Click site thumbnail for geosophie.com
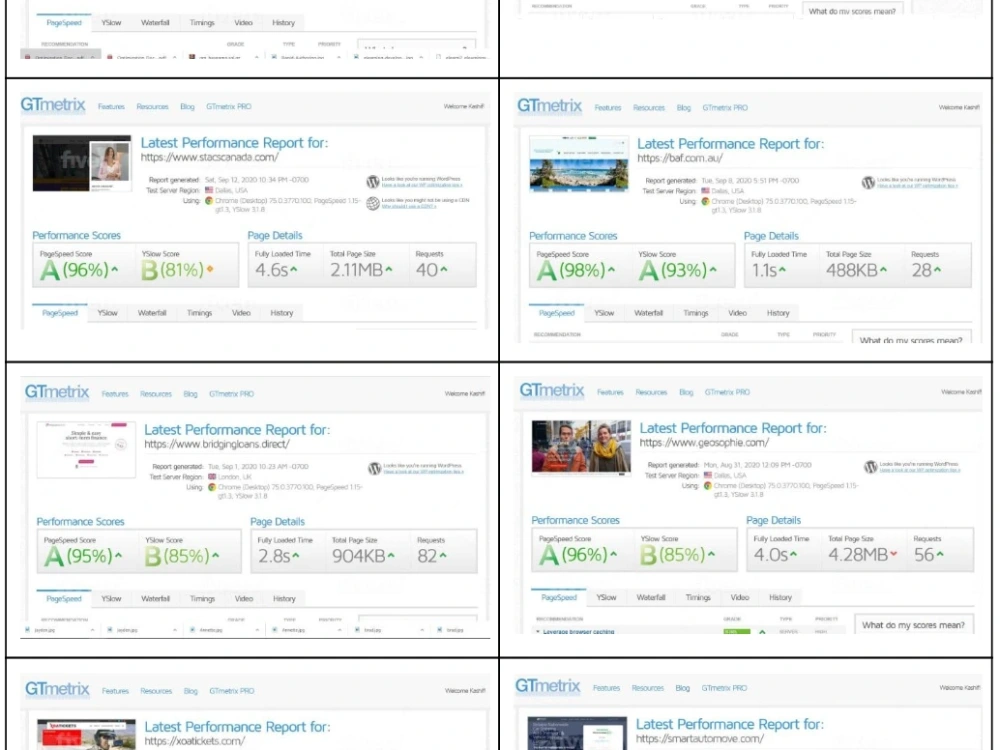This screenshot has width=1000, height=750. pyautogui.click(x=581, y=448)
